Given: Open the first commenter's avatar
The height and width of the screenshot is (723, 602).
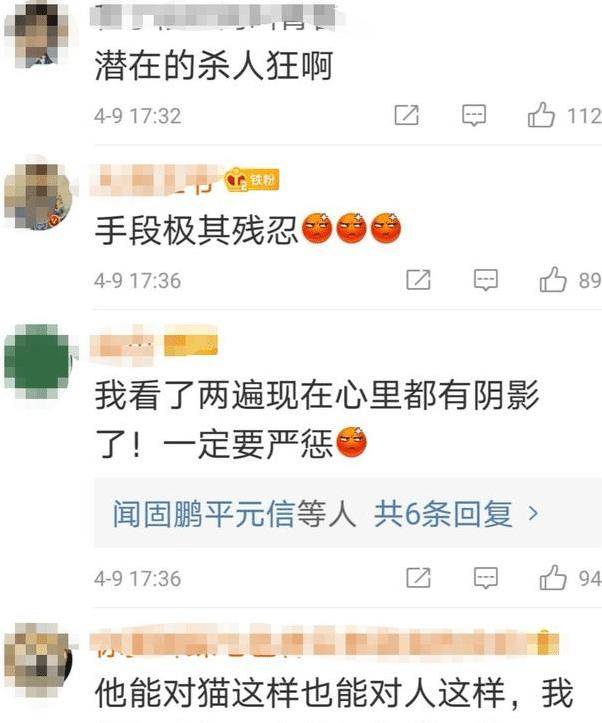Looking at the screenshot, I should pos(39,36).
